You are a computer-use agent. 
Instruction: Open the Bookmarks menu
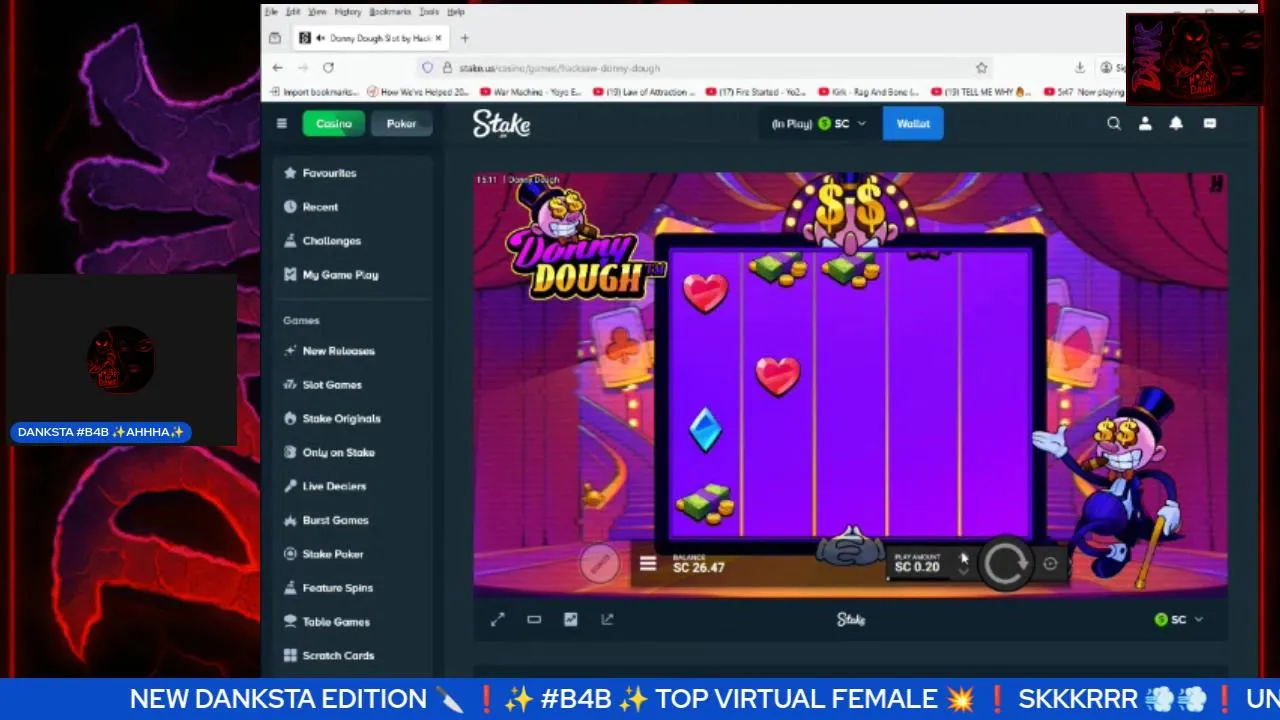click(390, 12)
